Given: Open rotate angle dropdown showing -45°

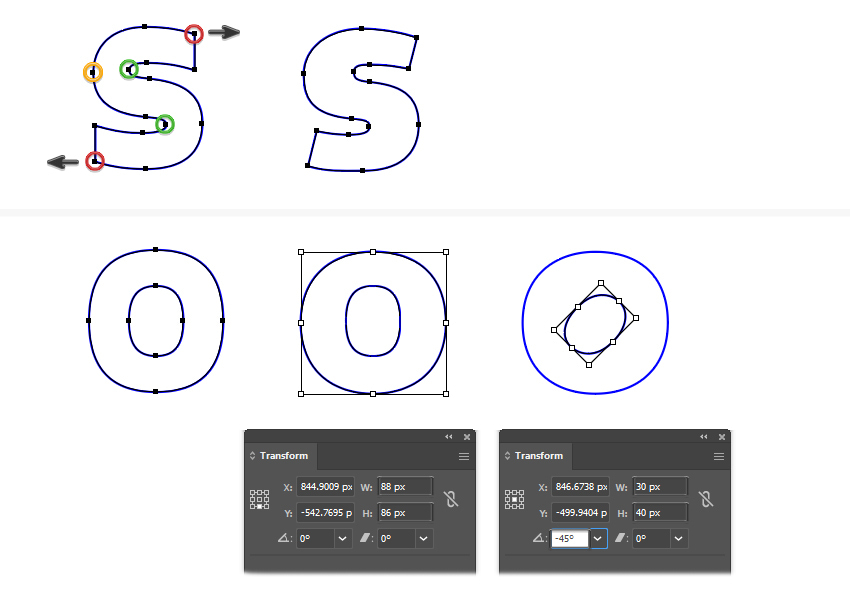Looking at the screenshot, I should pos(598,539).
